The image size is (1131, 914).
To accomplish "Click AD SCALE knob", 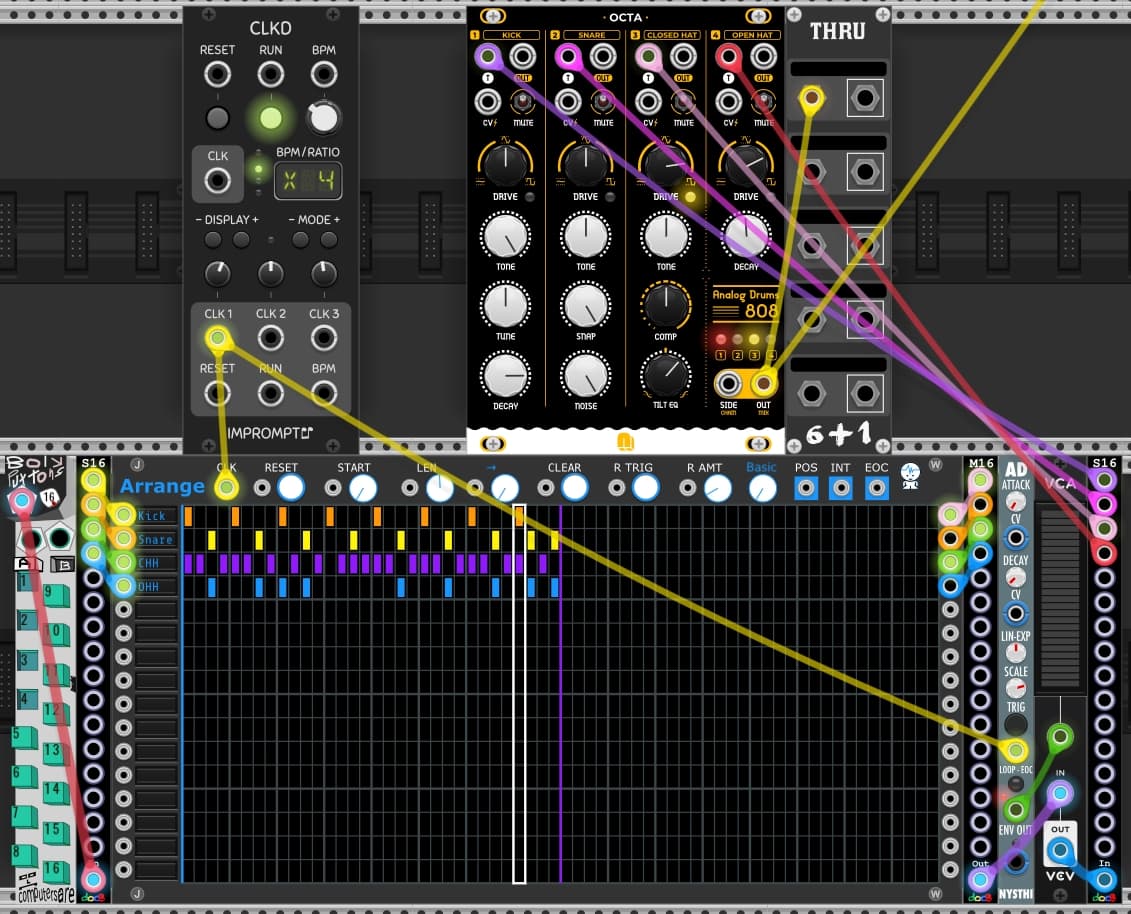I will [1016, 689].
